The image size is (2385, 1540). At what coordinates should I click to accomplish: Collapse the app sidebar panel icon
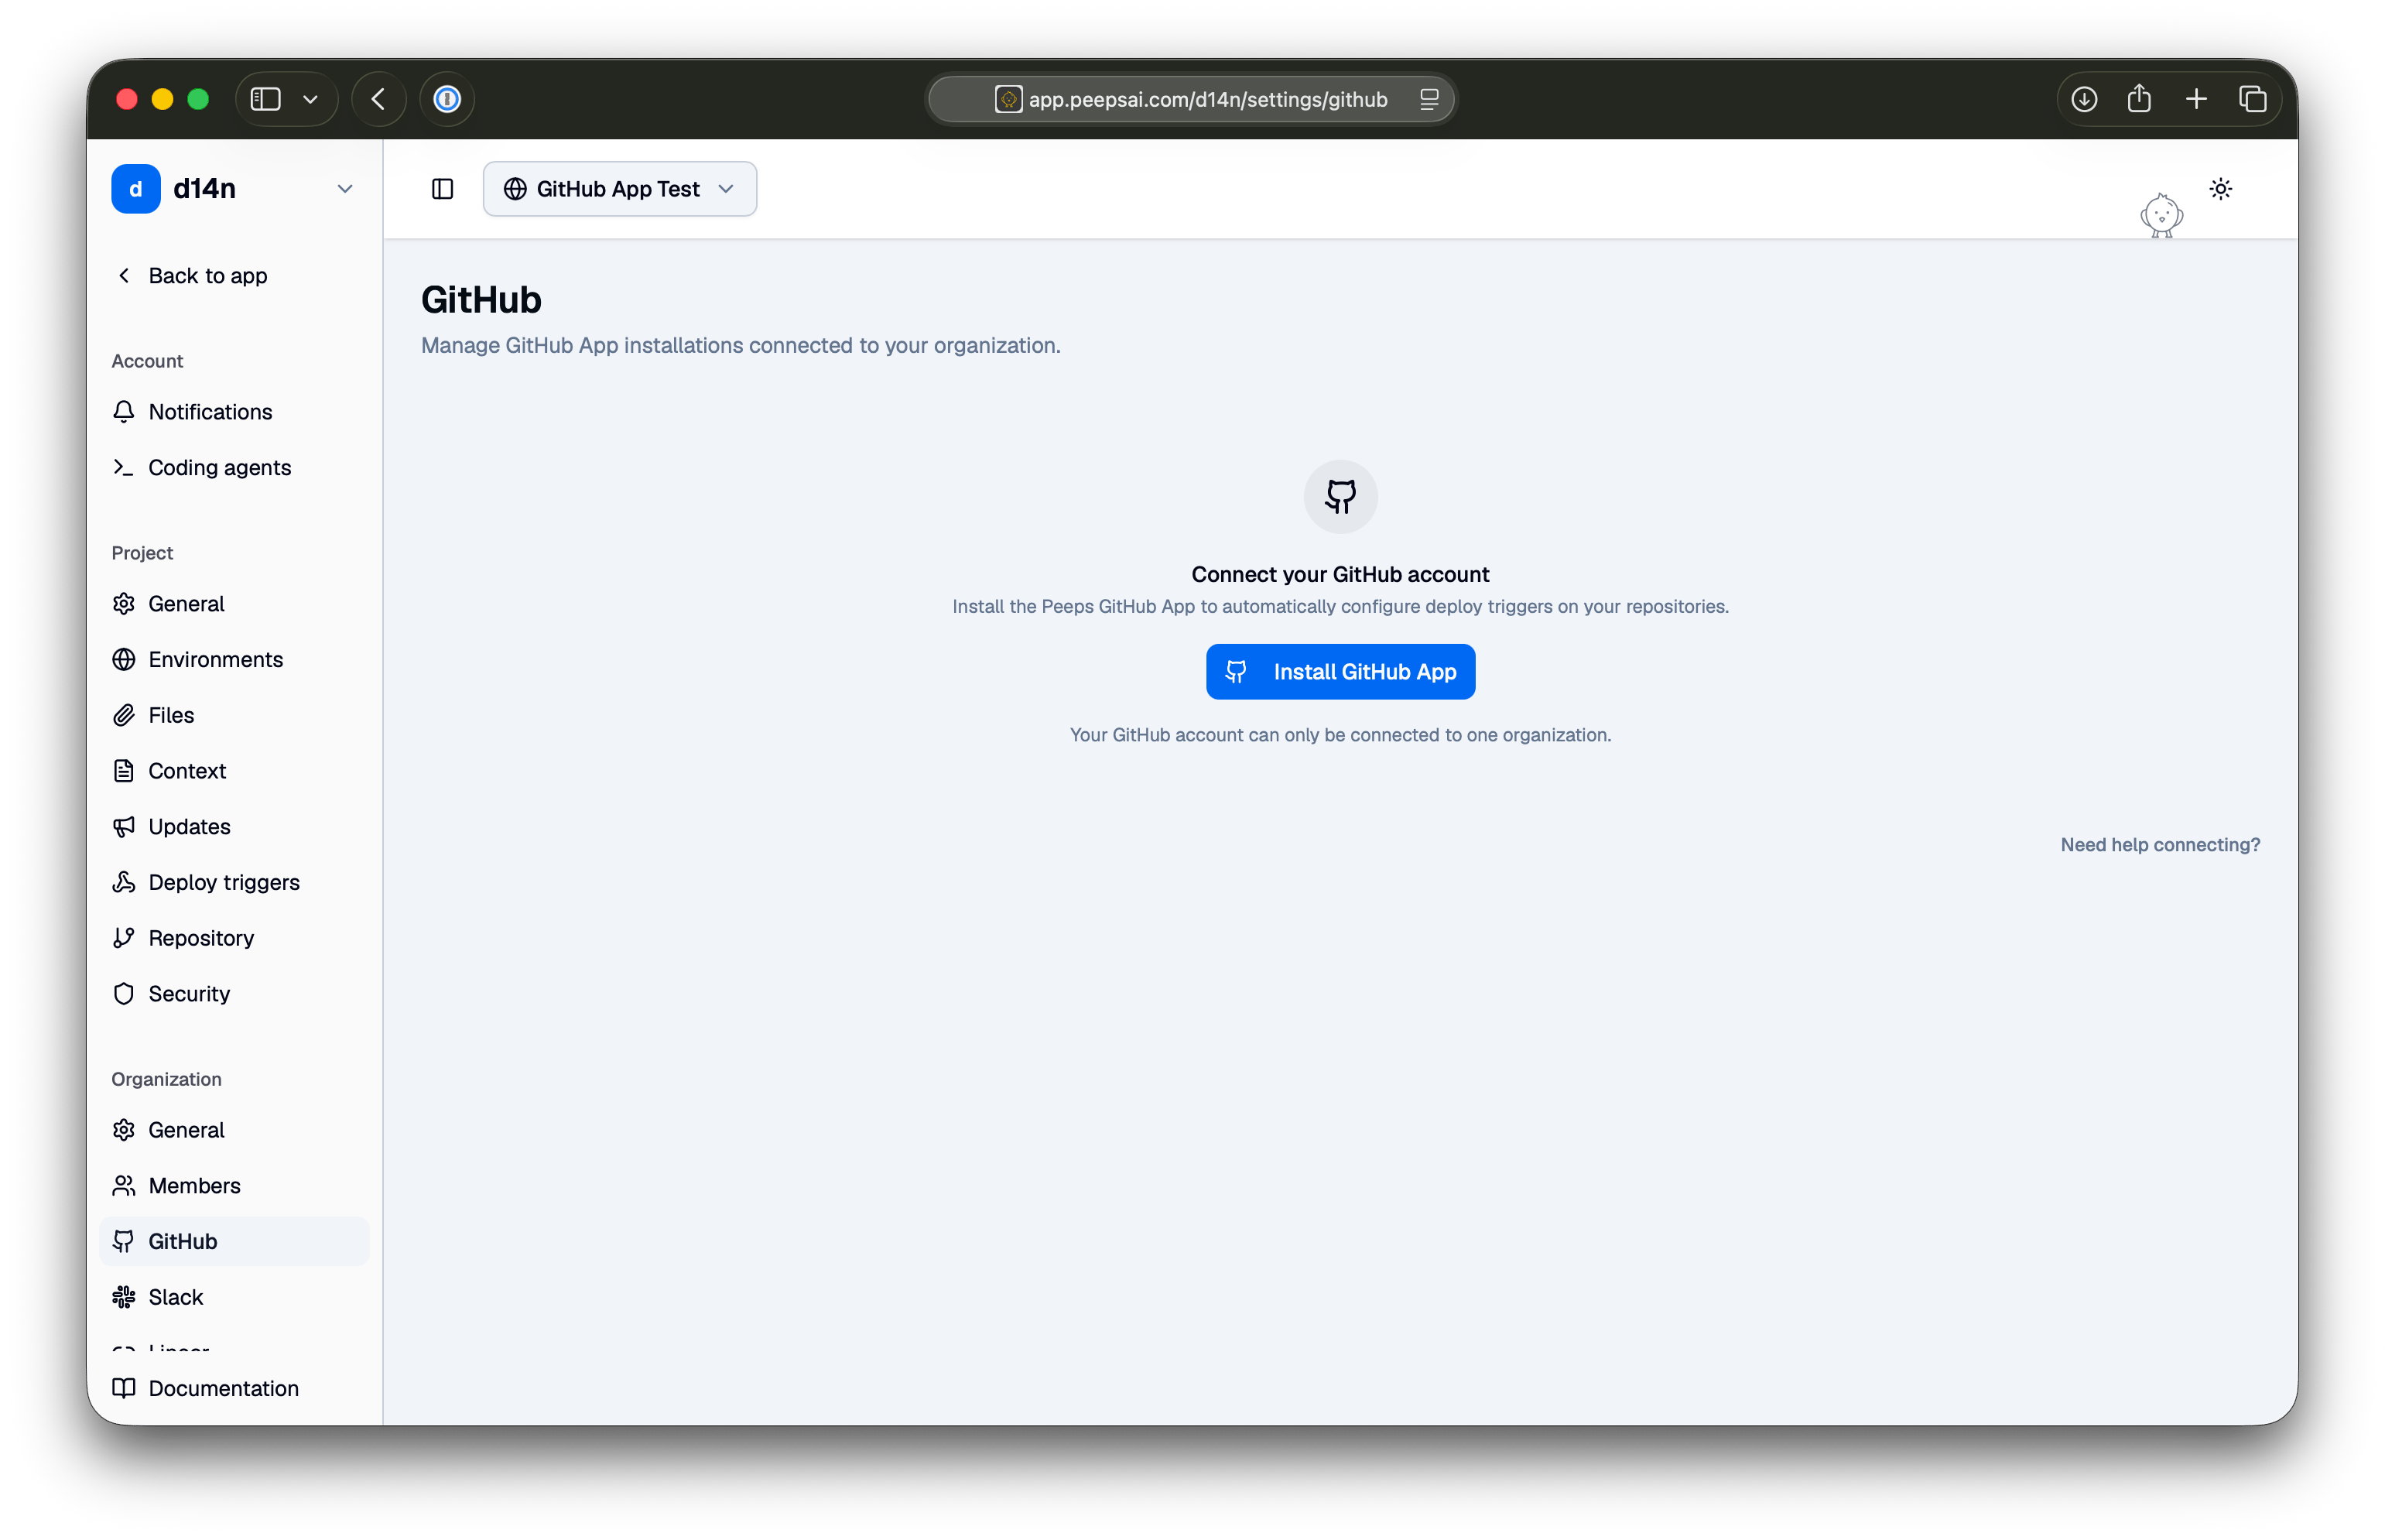point(442,189)
